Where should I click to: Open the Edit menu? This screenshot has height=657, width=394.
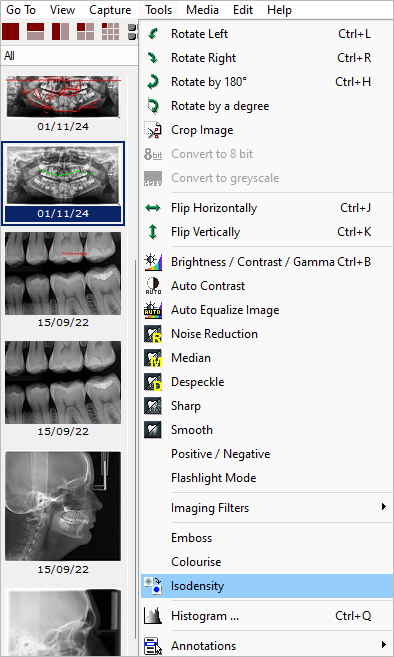[x=243, y=10]
